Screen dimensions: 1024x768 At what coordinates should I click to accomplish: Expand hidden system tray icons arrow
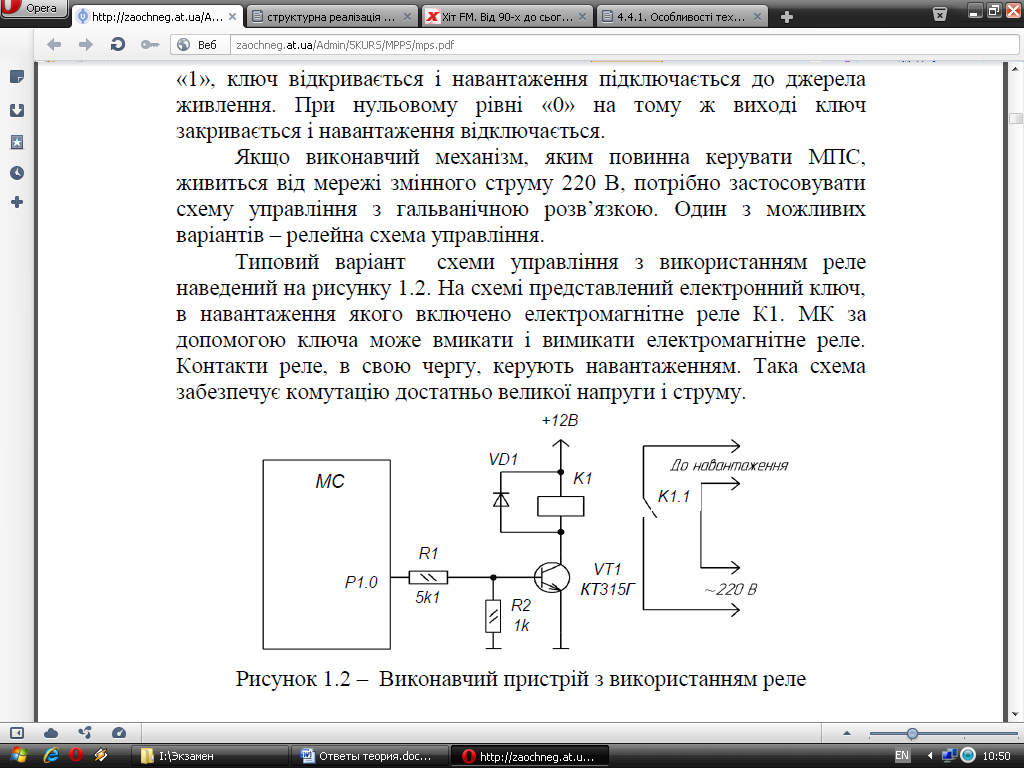tap(929, 756)
